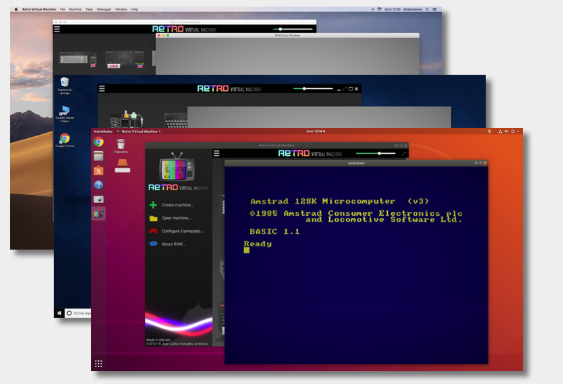Click Configure Gamepads... in RVM sidebar
The height and width of the screenshot is (384, 563).
tap(183, 231)
